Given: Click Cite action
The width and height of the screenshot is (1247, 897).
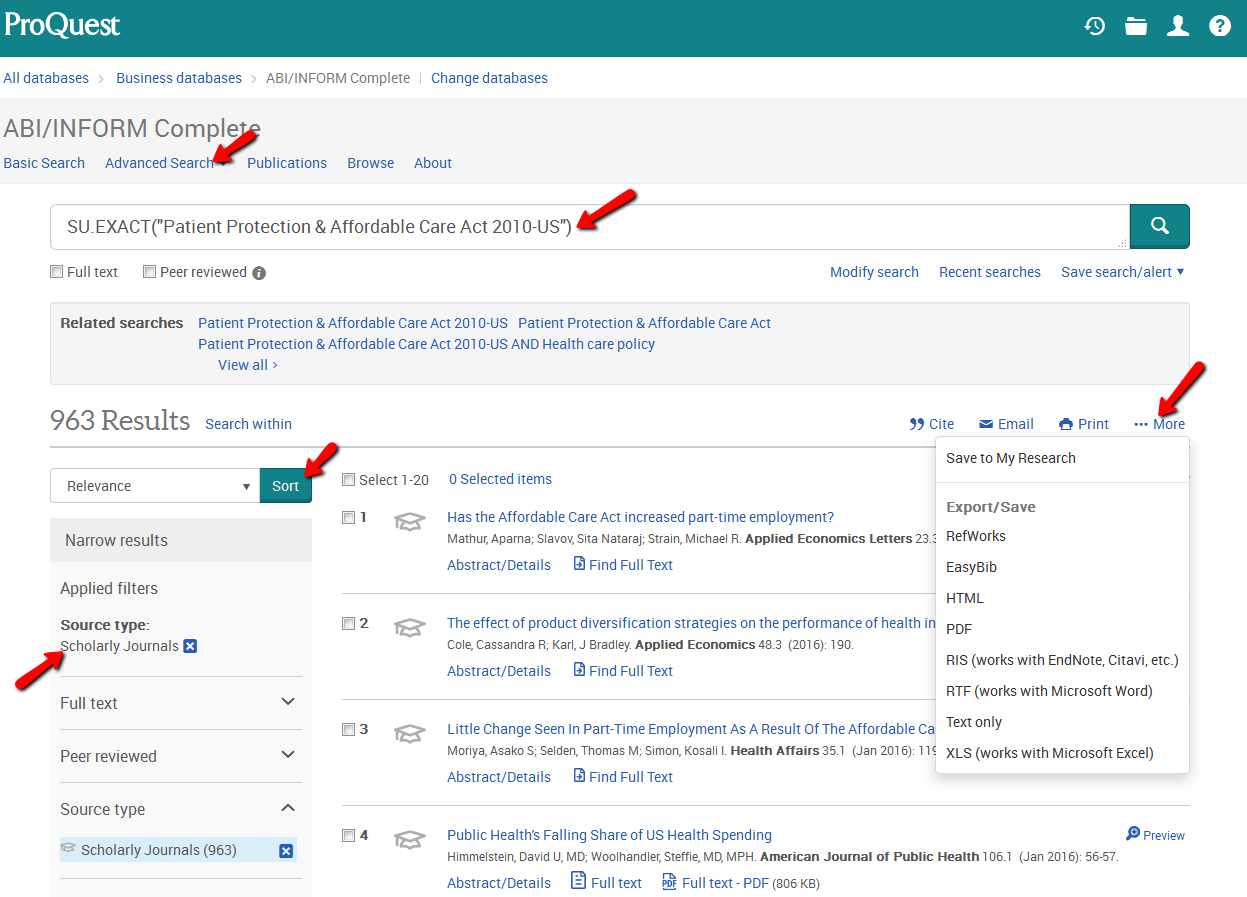Looking at the screenshot, I should (932, 424).
